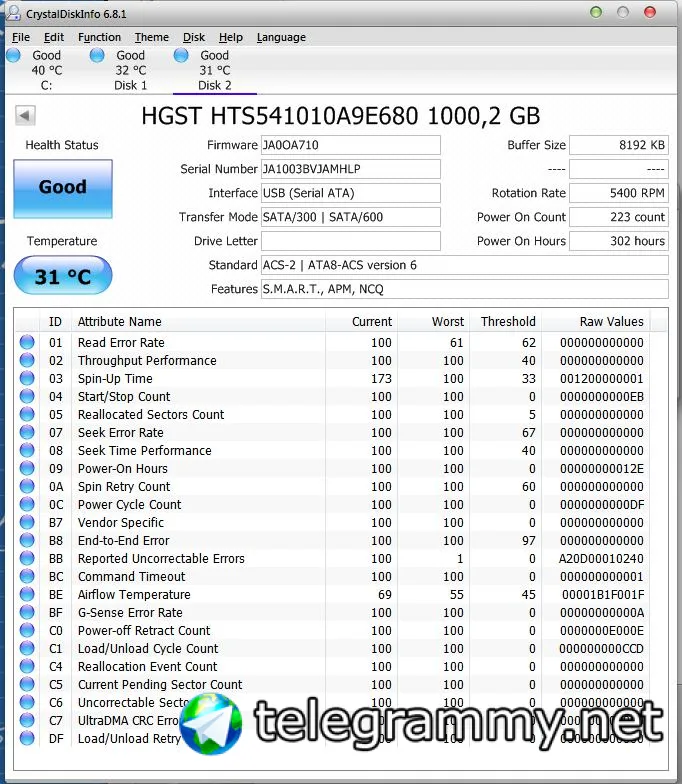Click the status orb for Vendor Specific
682x784 pixels.
click(27, 522)
